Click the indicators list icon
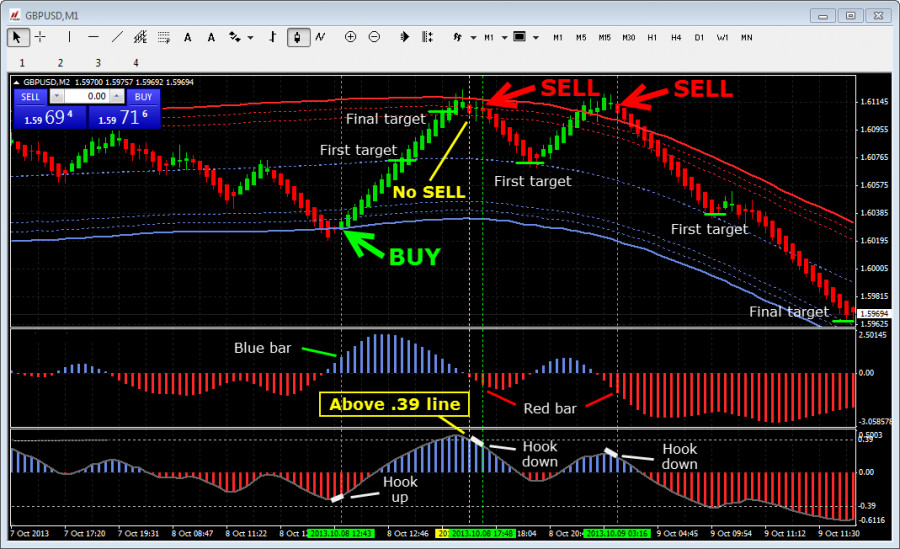 pyautogui.click(x=457, y=37)
